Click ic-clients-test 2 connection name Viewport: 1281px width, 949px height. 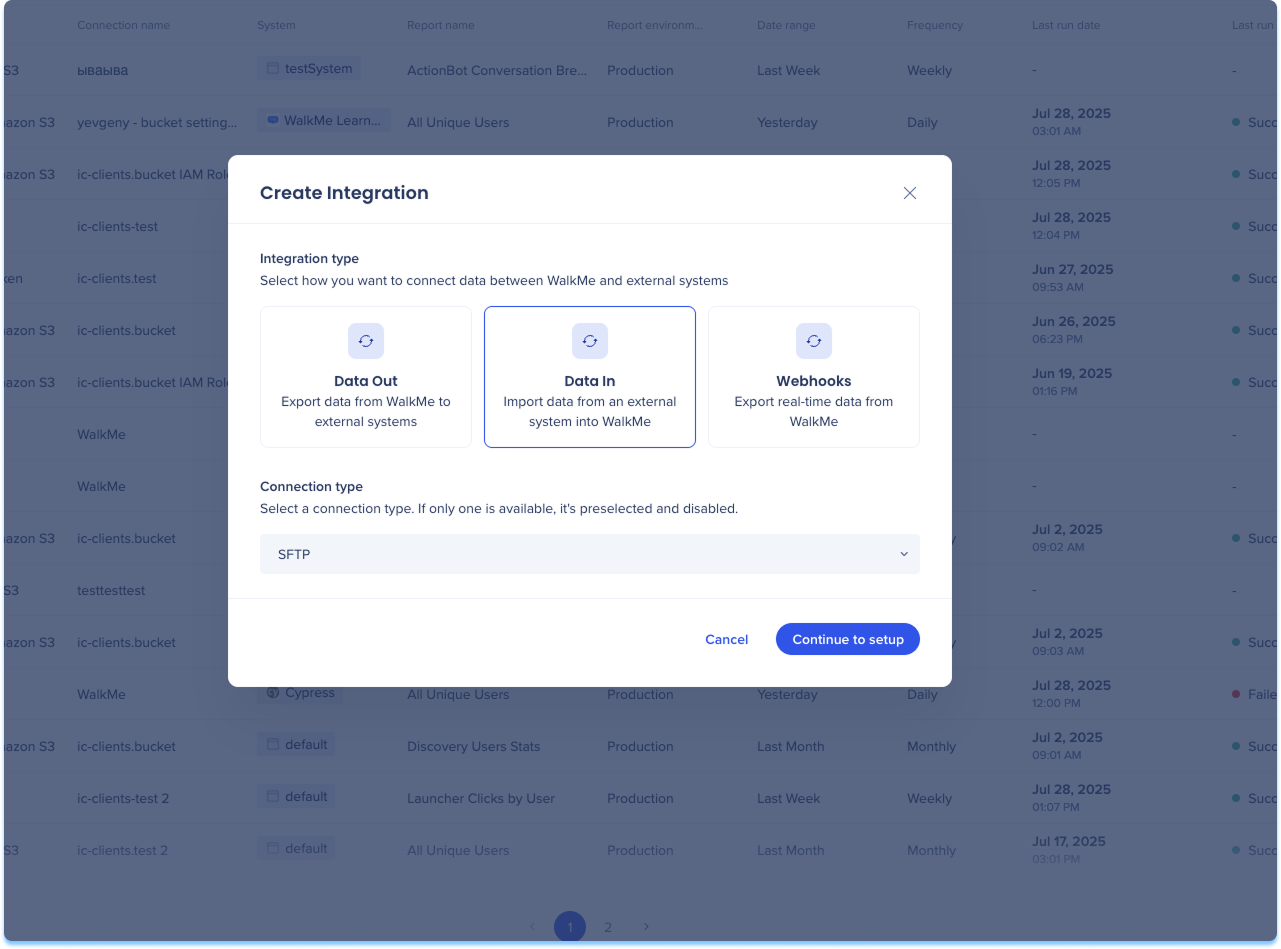123,799
